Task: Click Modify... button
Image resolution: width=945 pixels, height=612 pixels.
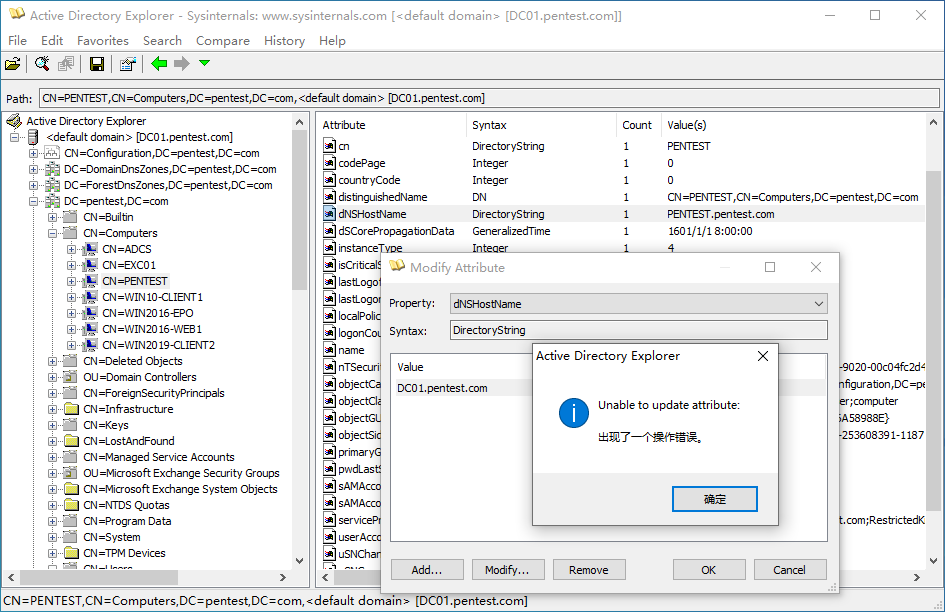Action: (507, 570)
